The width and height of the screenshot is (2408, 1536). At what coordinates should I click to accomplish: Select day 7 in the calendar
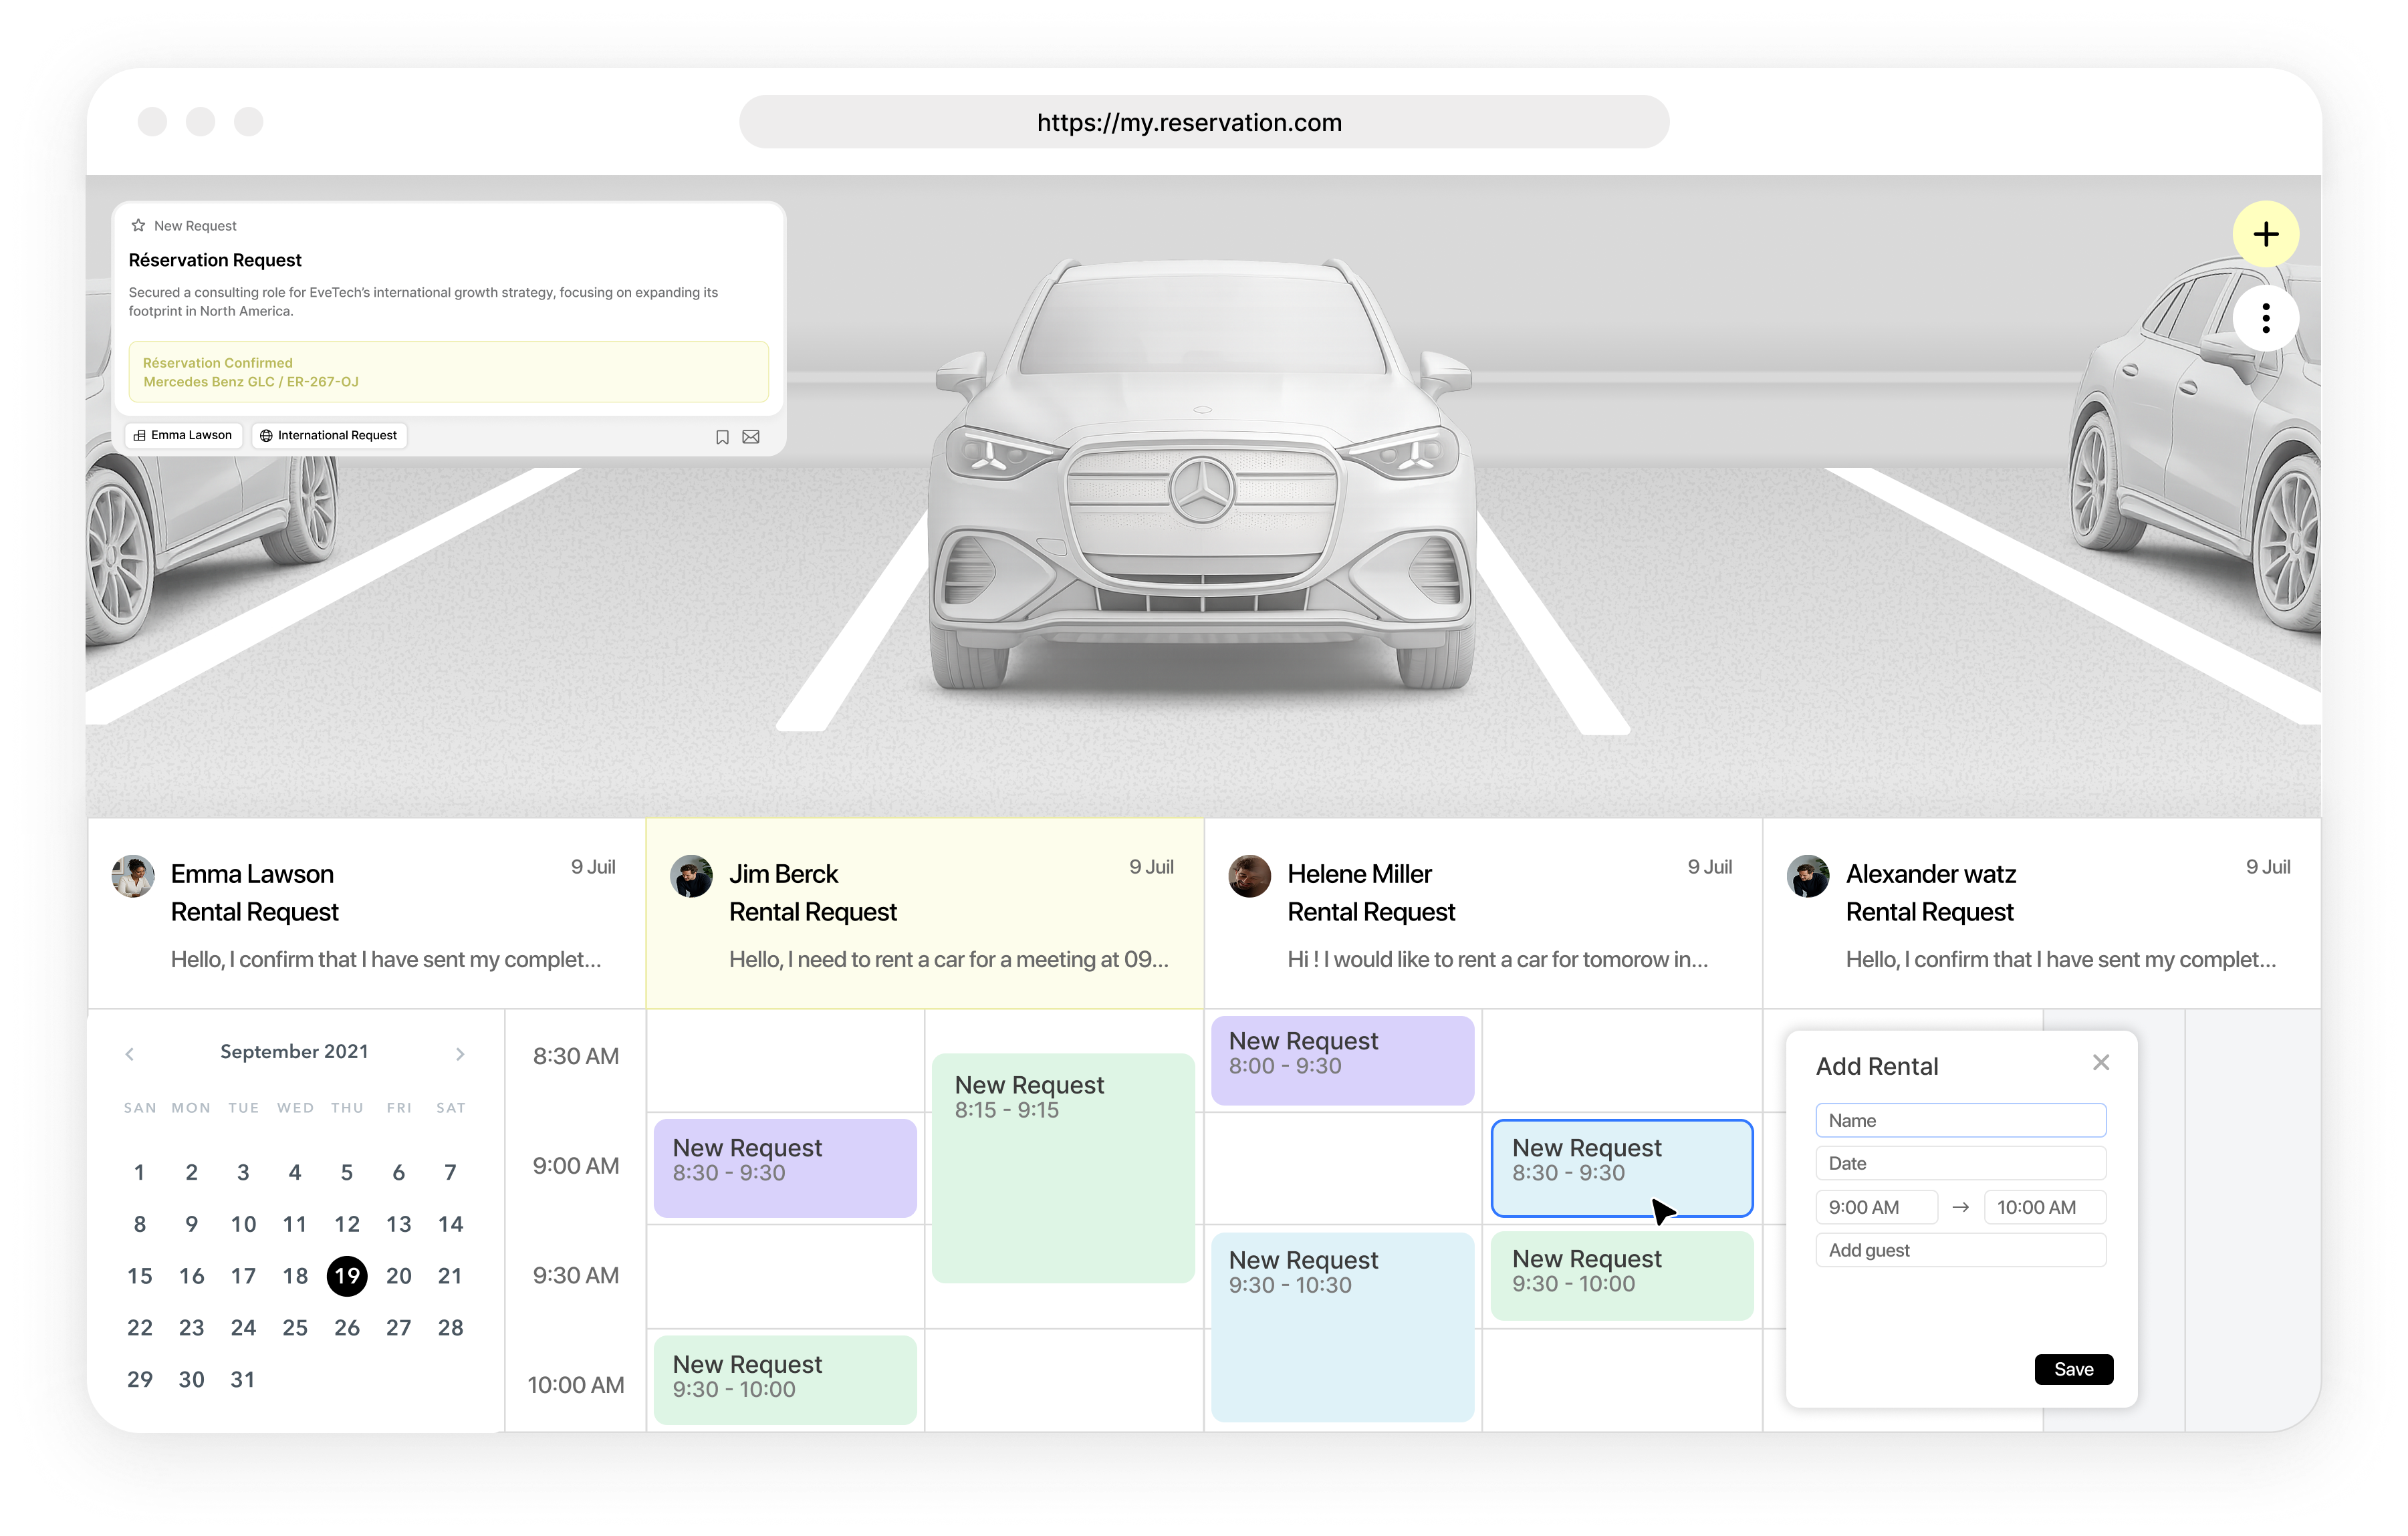[450, 1172]
